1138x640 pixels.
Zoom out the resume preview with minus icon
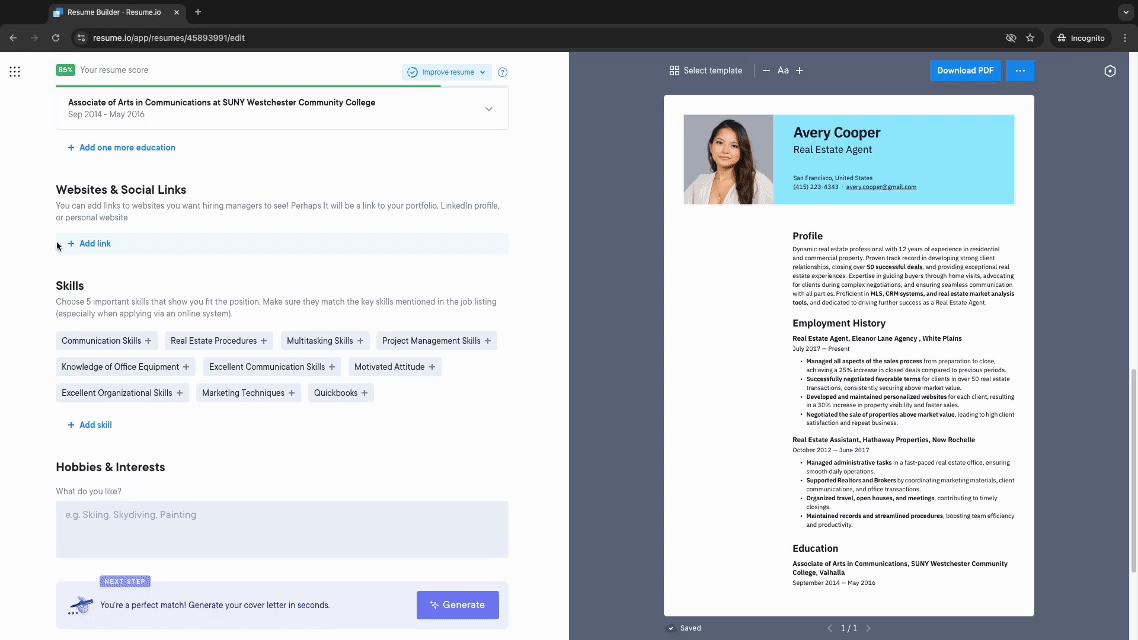pyautogui.click(x=766, y=70)
